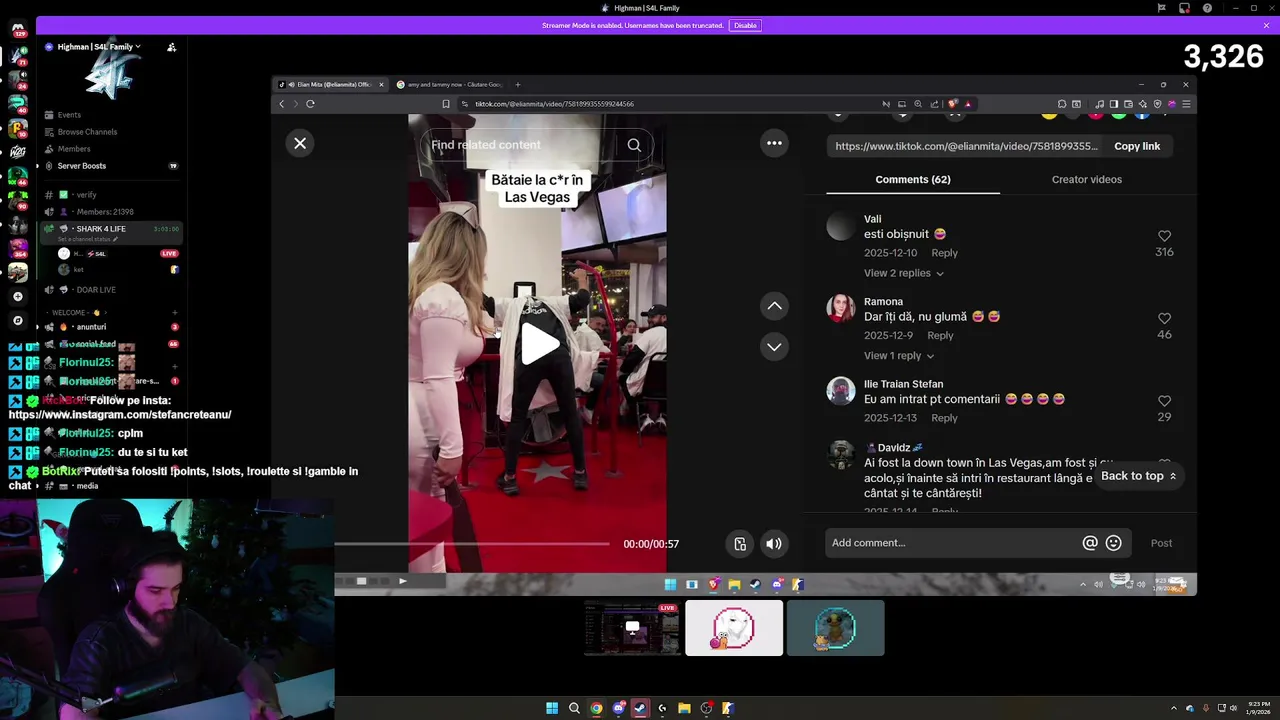
Task: Click the @ mention icon in comment box
Action: click(1090, 543)
